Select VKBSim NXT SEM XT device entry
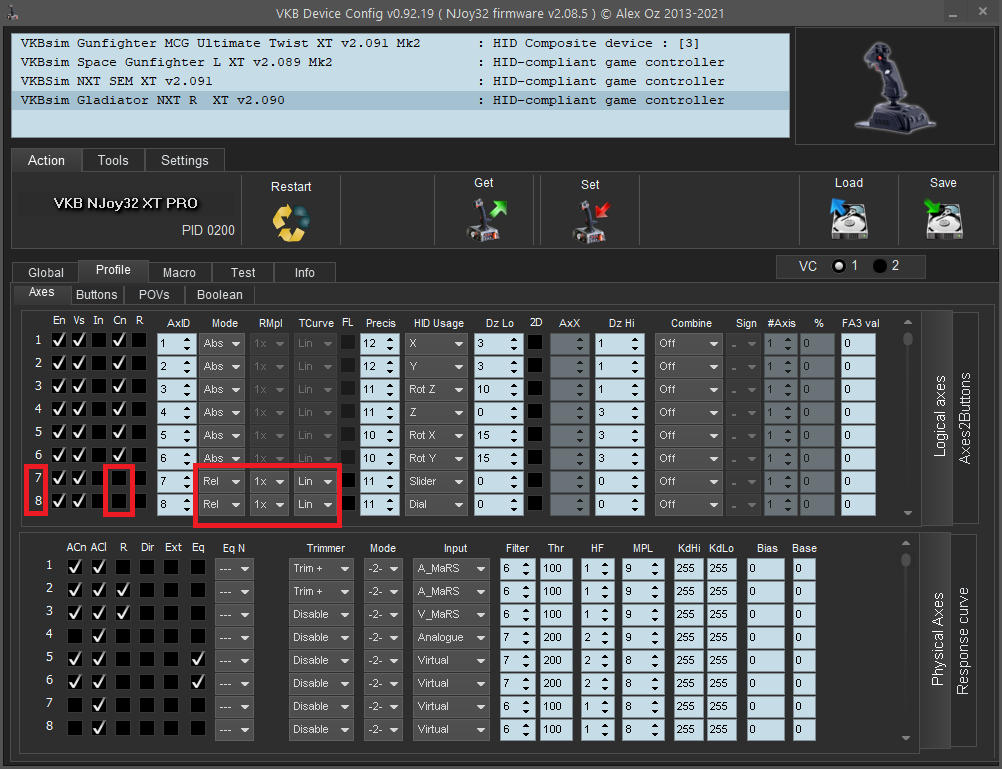Screen dimensions: 1002x769 [x=116, y=81]
